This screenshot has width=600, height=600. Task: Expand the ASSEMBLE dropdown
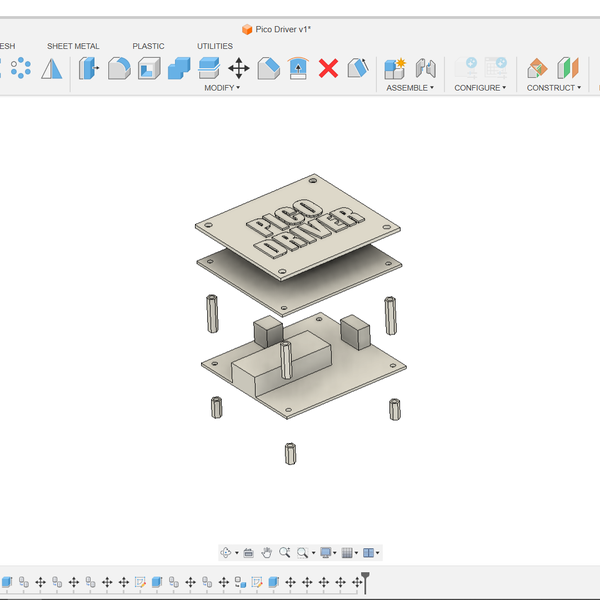pos(410,88)
